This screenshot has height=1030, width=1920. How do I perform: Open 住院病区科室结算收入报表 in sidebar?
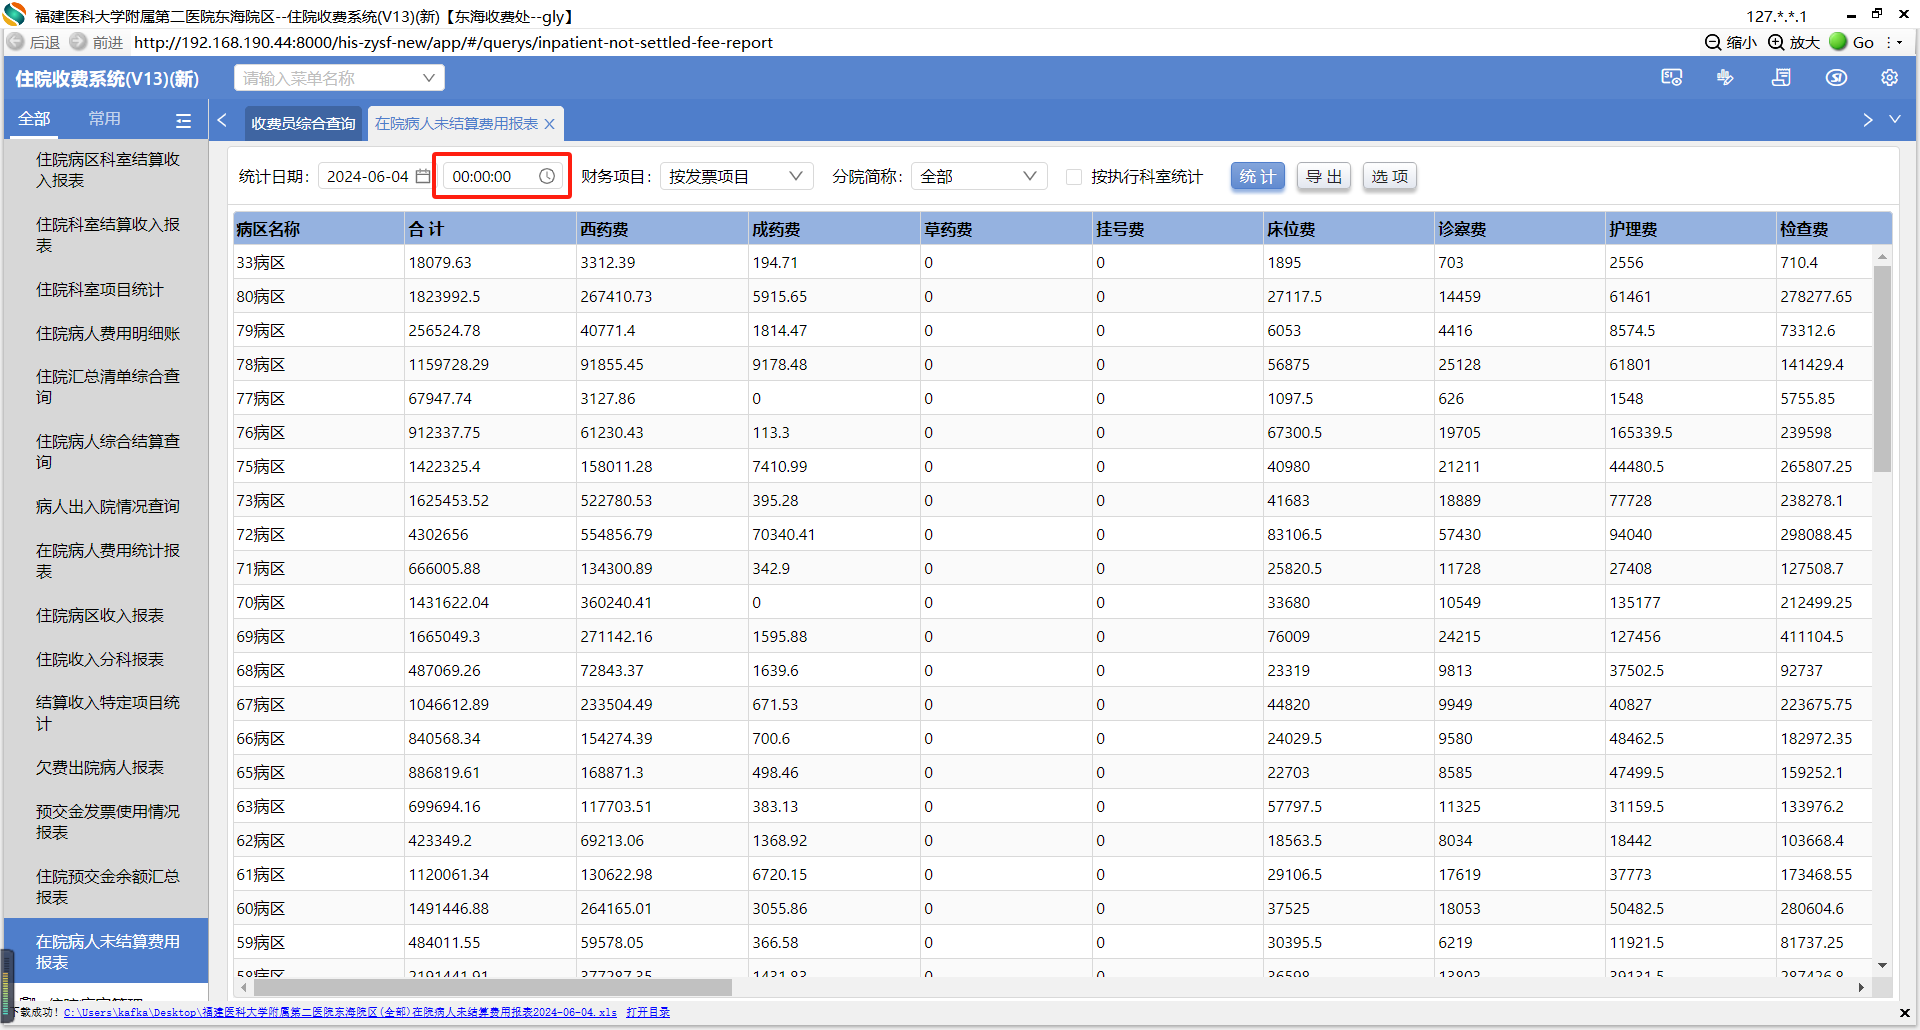tap(108, 170)
